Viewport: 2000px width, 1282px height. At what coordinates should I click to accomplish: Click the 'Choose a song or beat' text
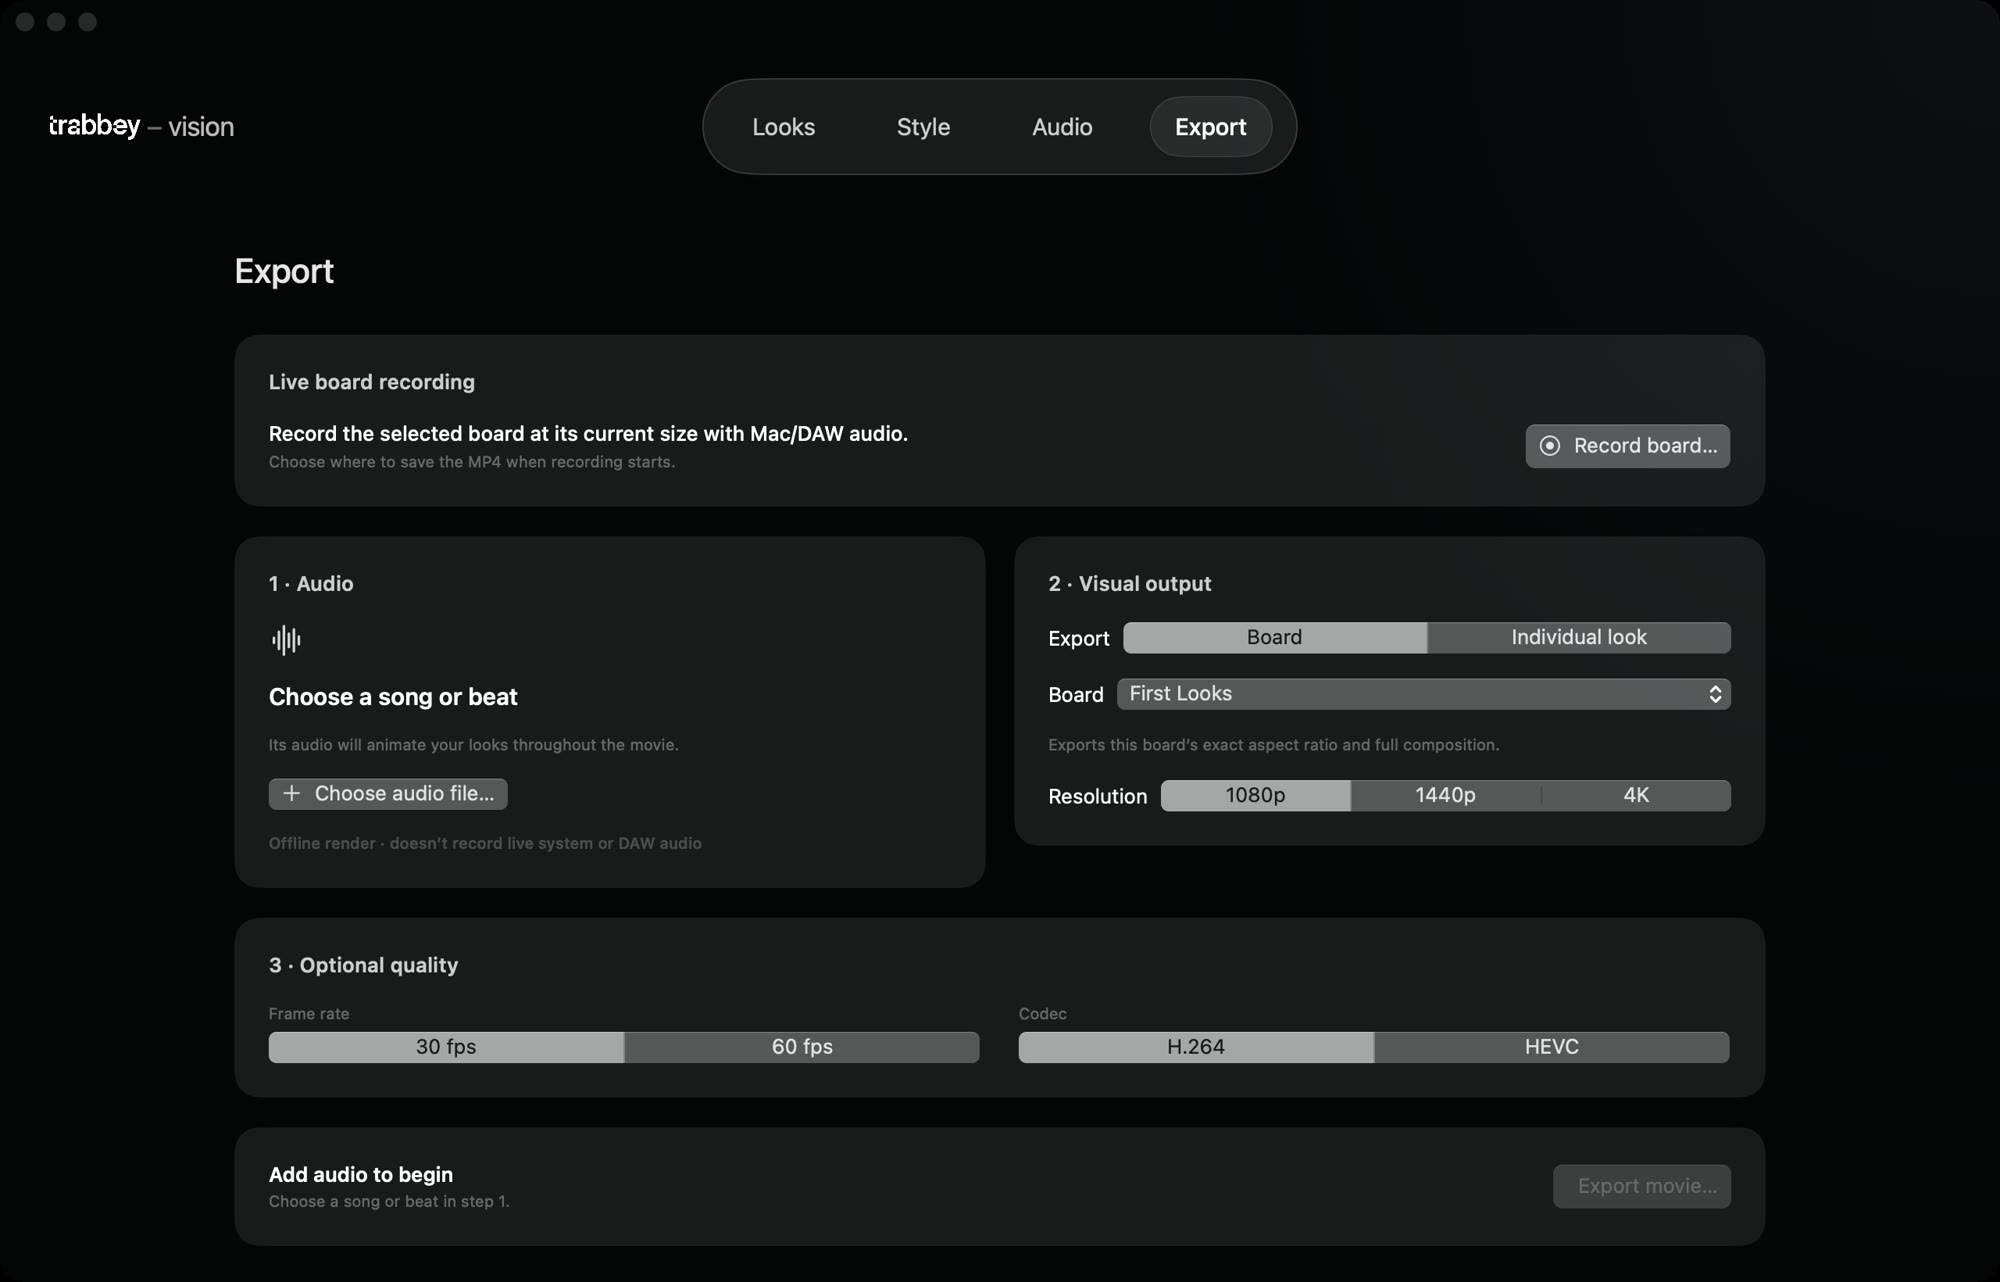tap(393, 697)
